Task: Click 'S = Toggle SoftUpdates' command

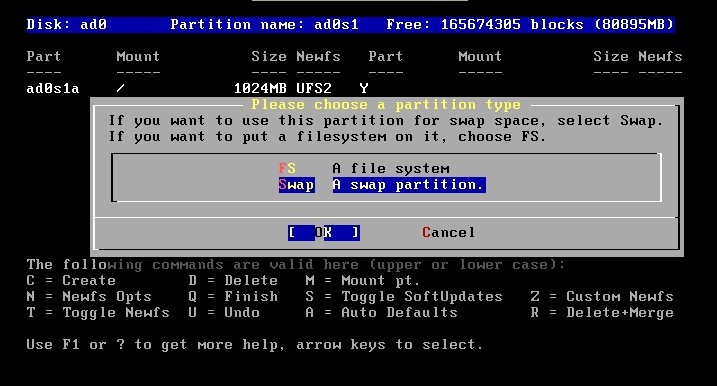Action: pos(404,296)
